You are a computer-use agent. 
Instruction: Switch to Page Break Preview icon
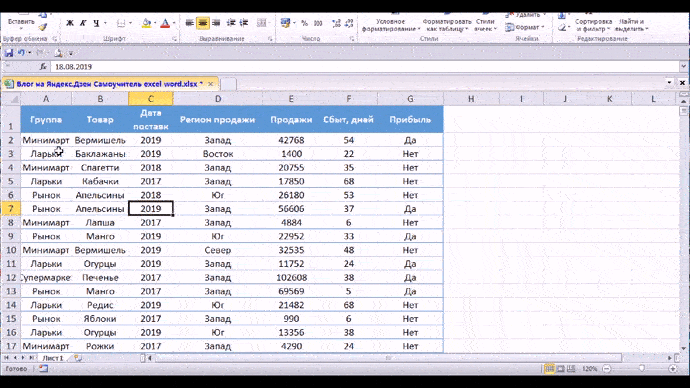(x=571, y=369)
